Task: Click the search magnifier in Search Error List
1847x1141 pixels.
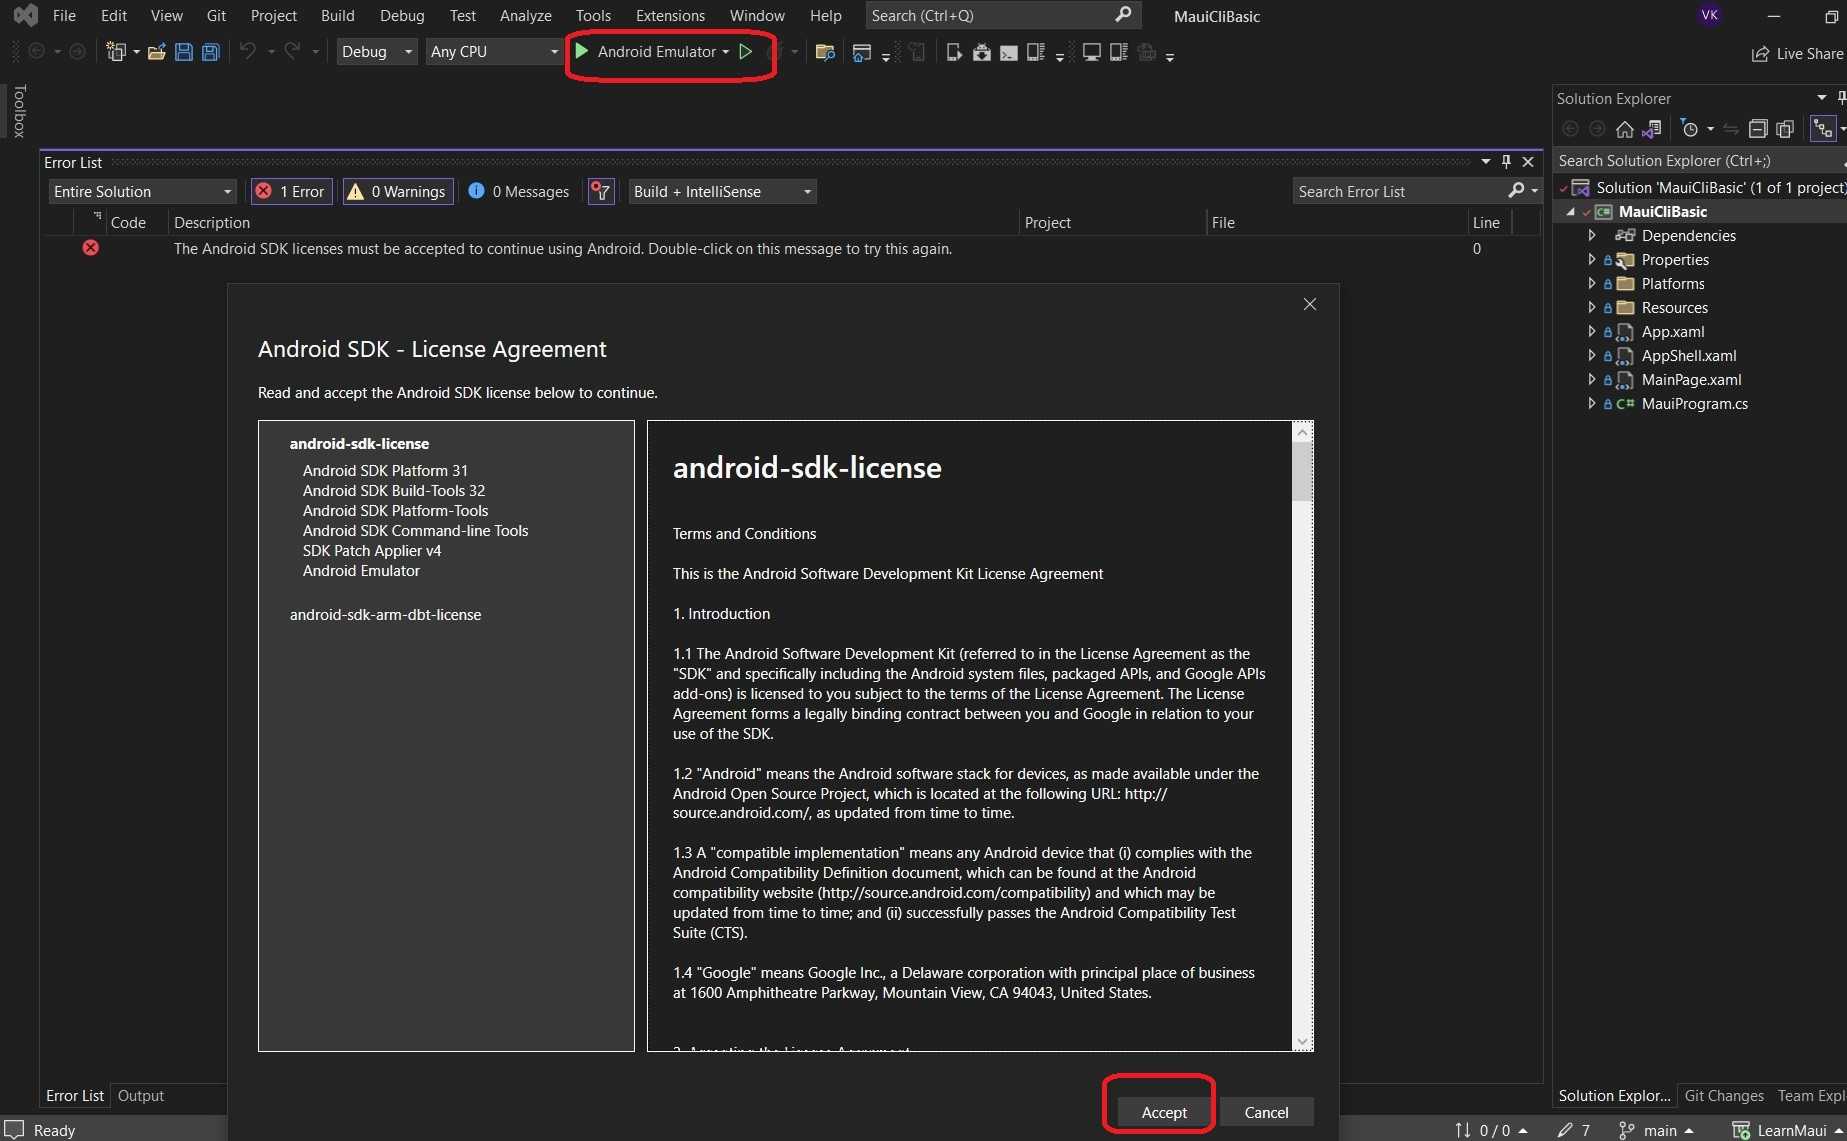Action: coord(1517,191)
